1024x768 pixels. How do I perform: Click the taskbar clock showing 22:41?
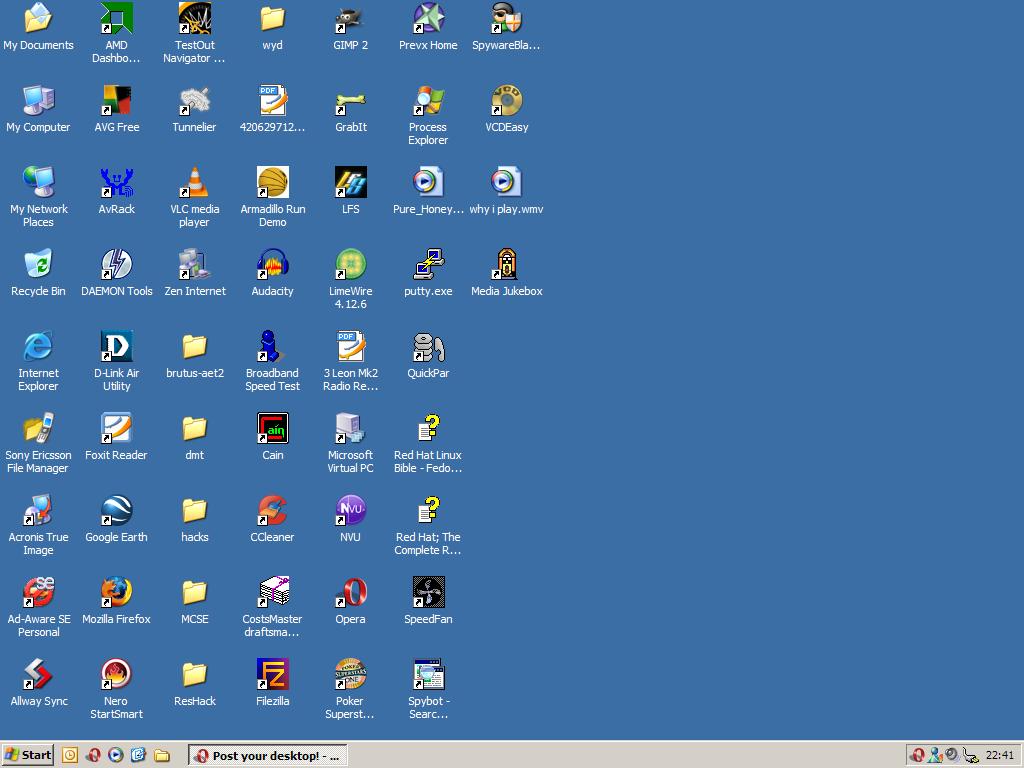click(x=999, y=755)
